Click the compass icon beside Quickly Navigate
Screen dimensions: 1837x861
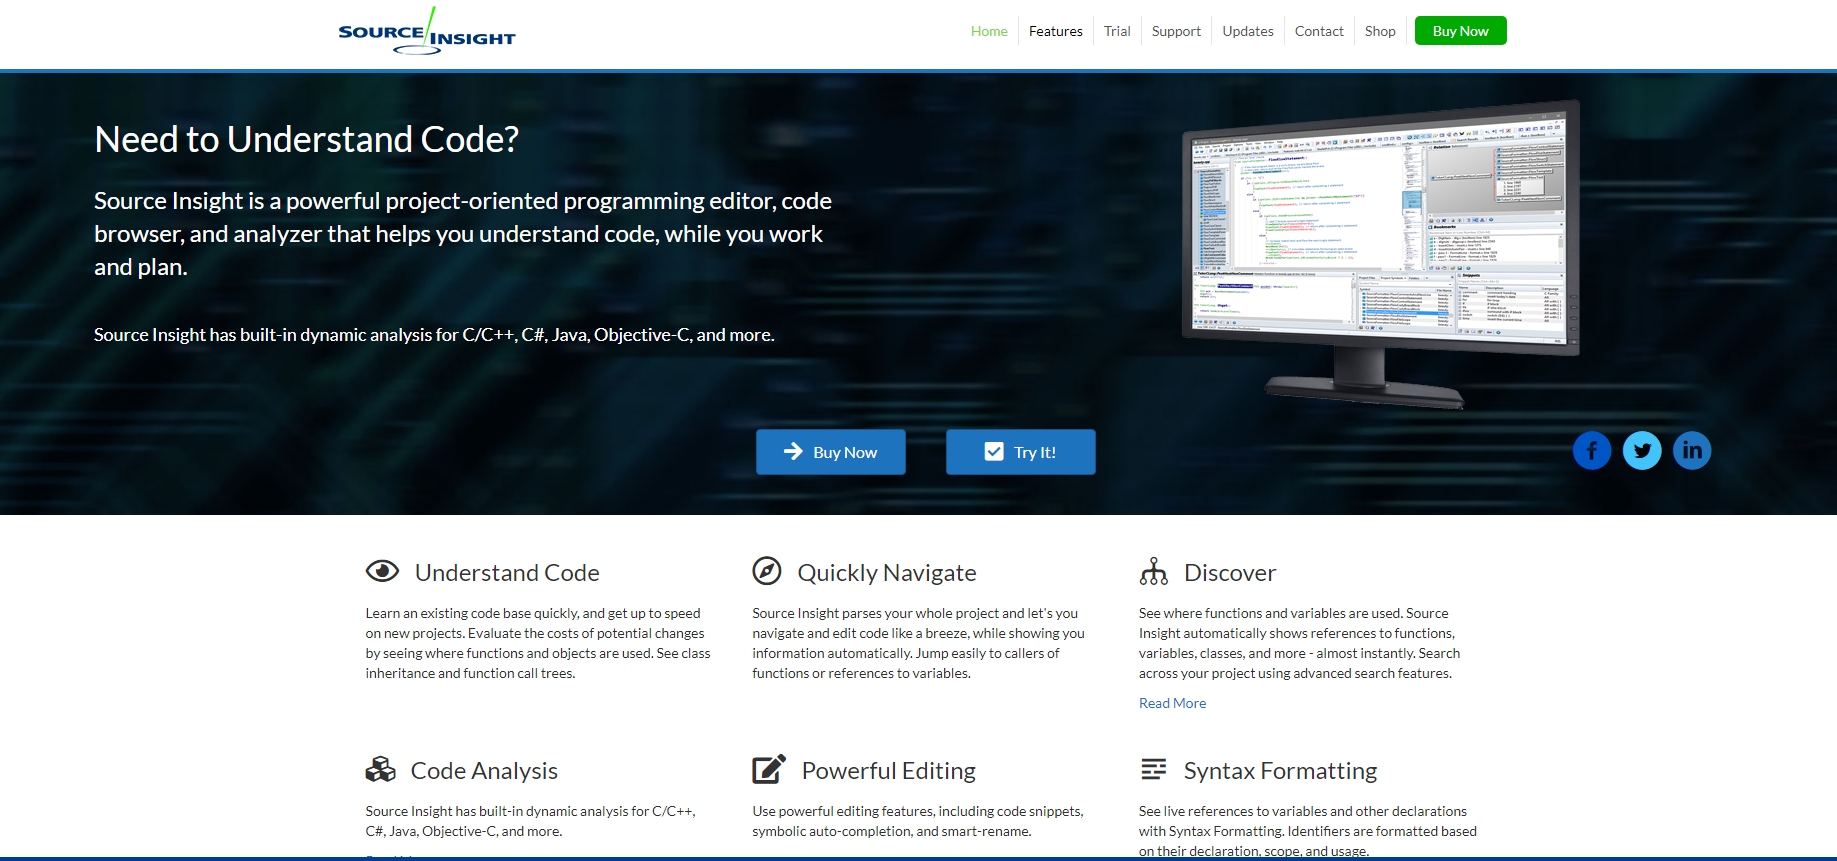pos(767,571)
